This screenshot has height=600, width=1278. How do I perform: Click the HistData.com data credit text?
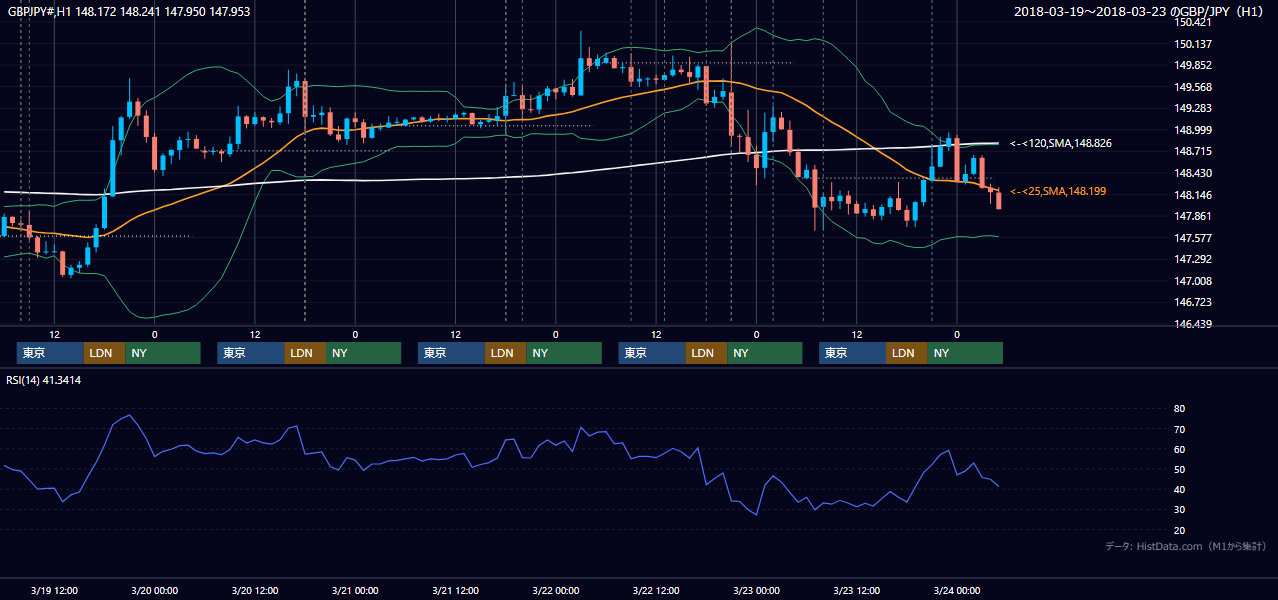[1186, 546]
